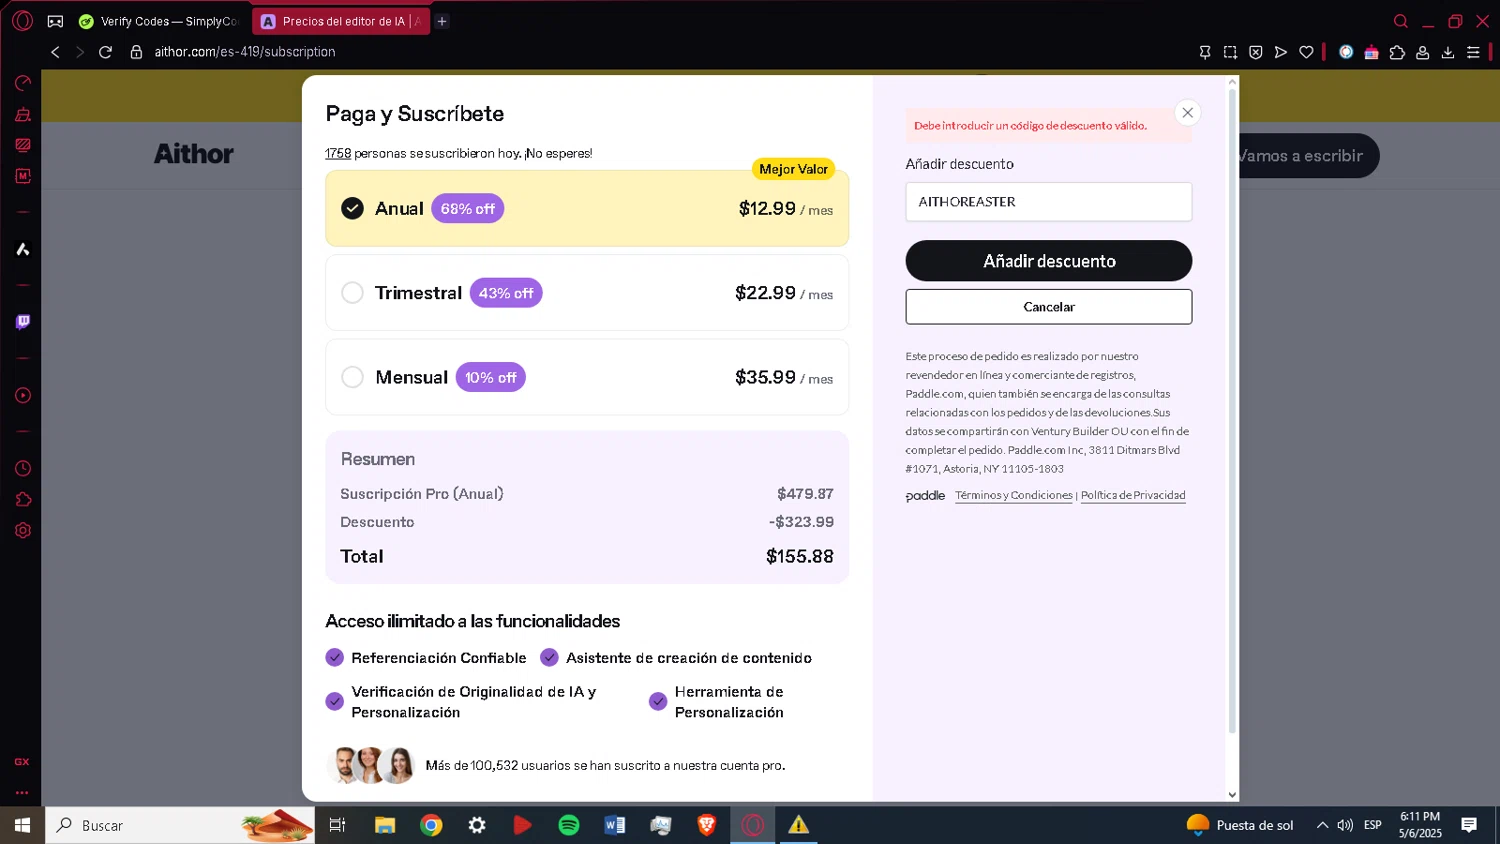Select the Trimestral plan option
The height and width of the screenshot is (844, 1500).
click(587, 293)
